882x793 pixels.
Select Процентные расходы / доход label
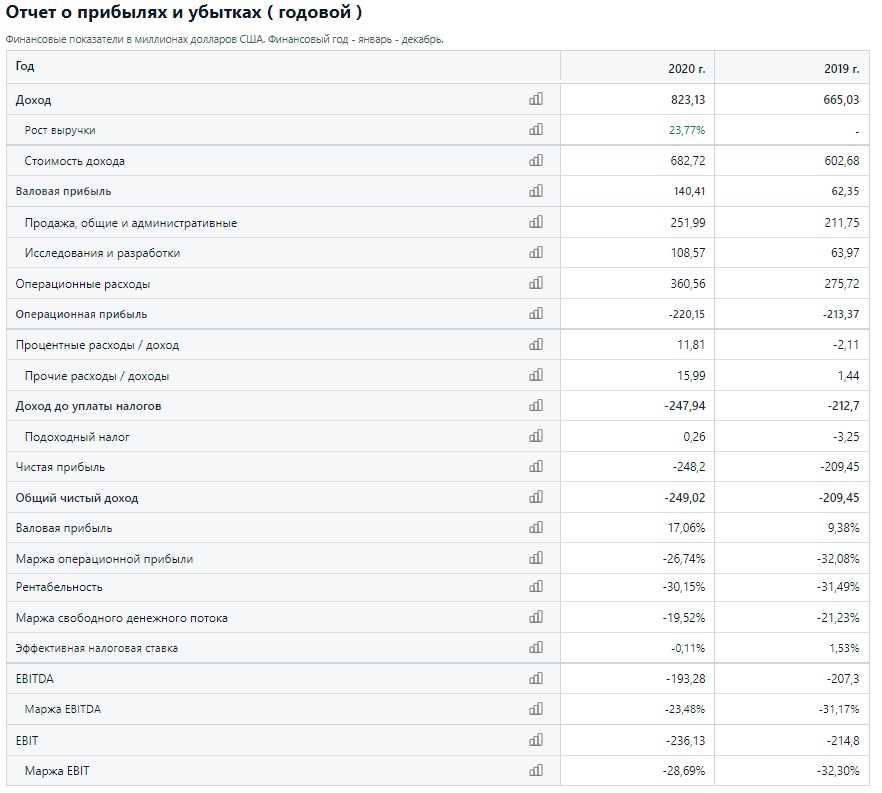(x=97, y=345)
